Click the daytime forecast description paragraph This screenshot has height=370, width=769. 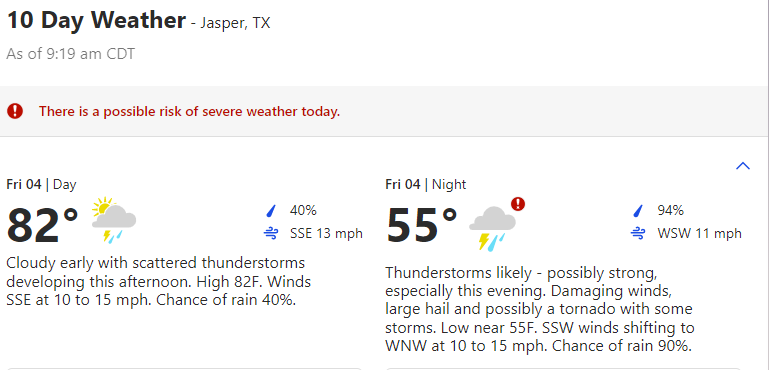point(159,281)
